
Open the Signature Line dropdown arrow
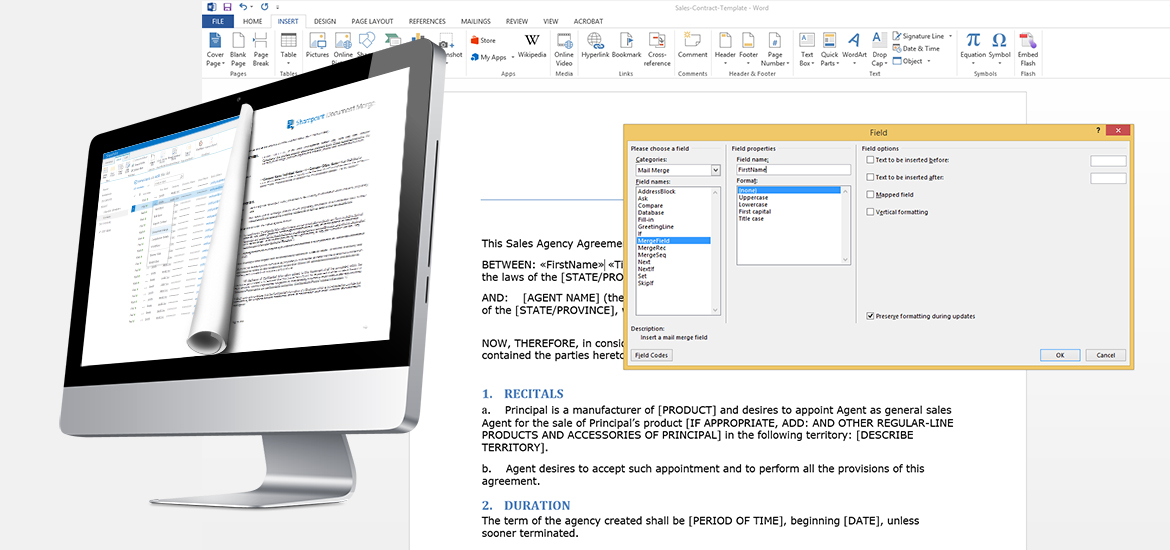(951, 36)
